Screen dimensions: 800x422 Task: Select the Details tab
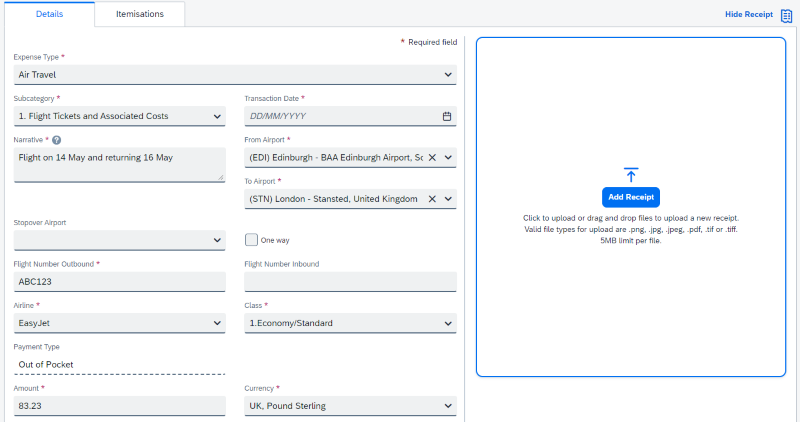[50, 15]
